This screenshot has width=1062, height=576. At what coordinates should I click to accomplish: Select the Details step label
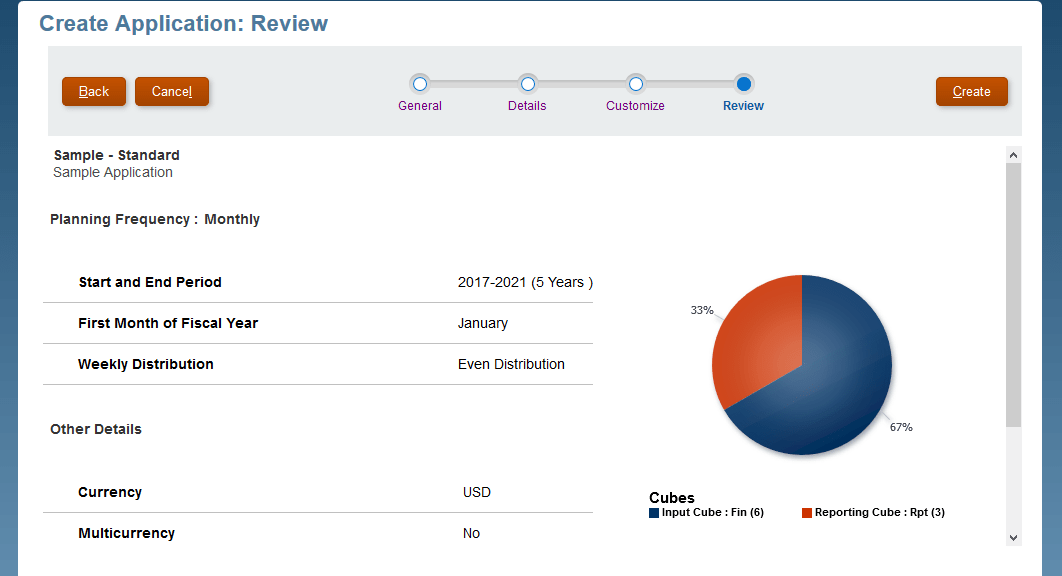coord(527,105)
